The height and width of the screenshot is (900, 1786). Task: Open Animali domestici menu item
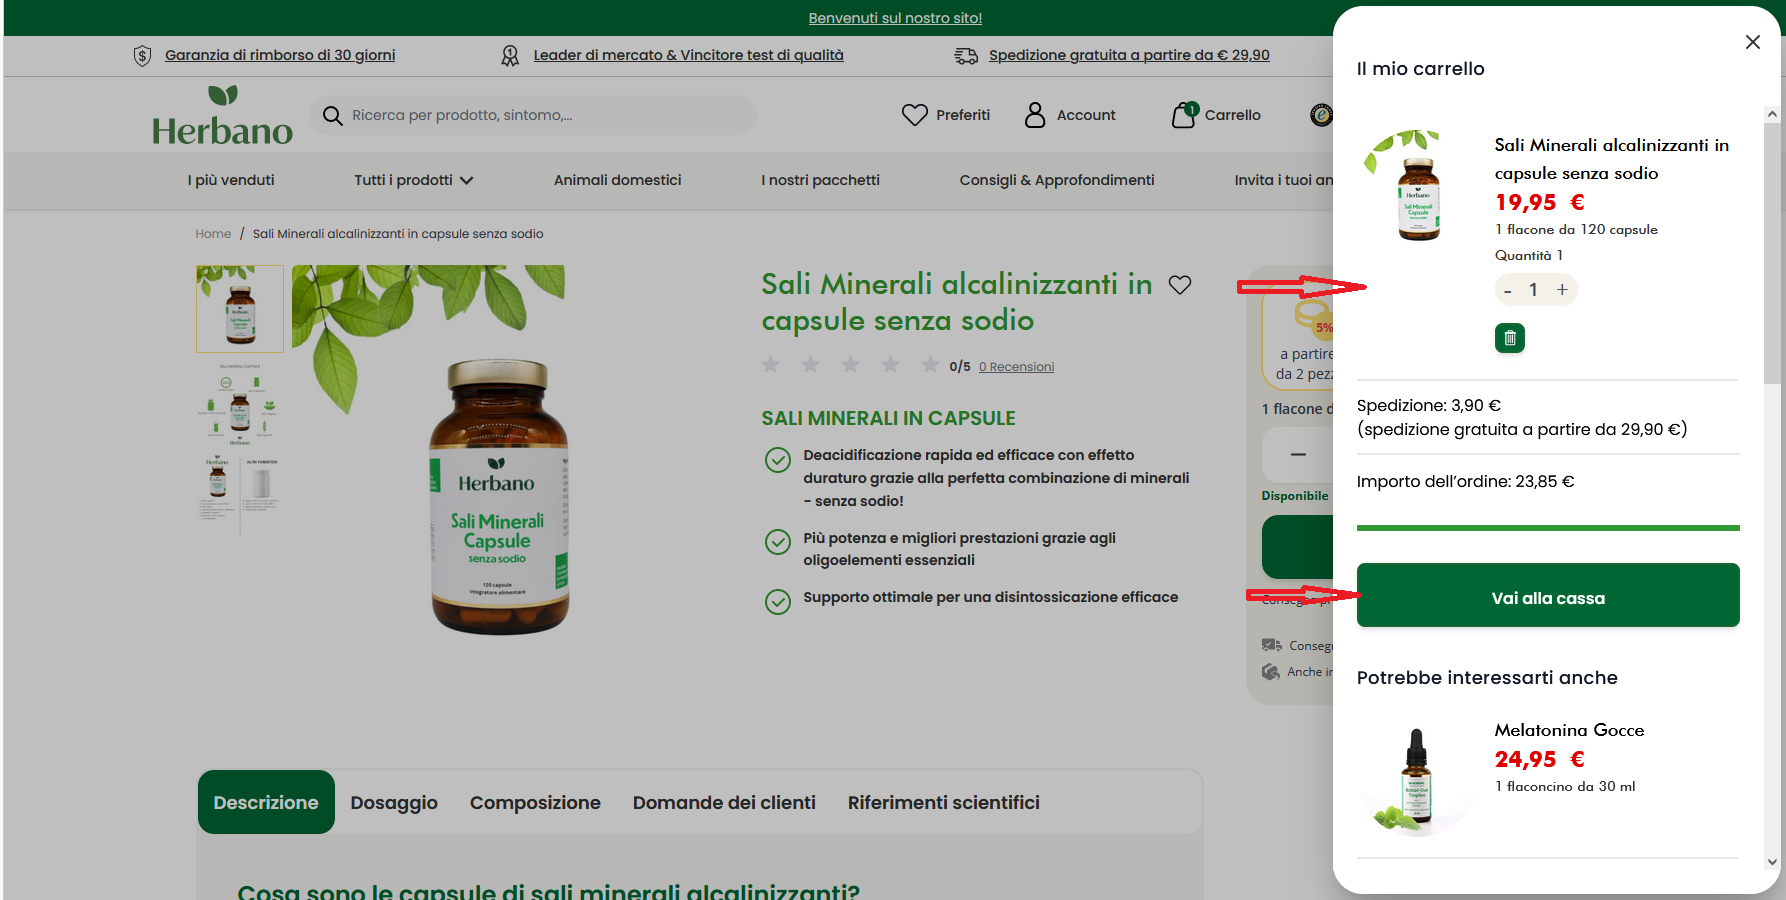click(x=617, y=180)
